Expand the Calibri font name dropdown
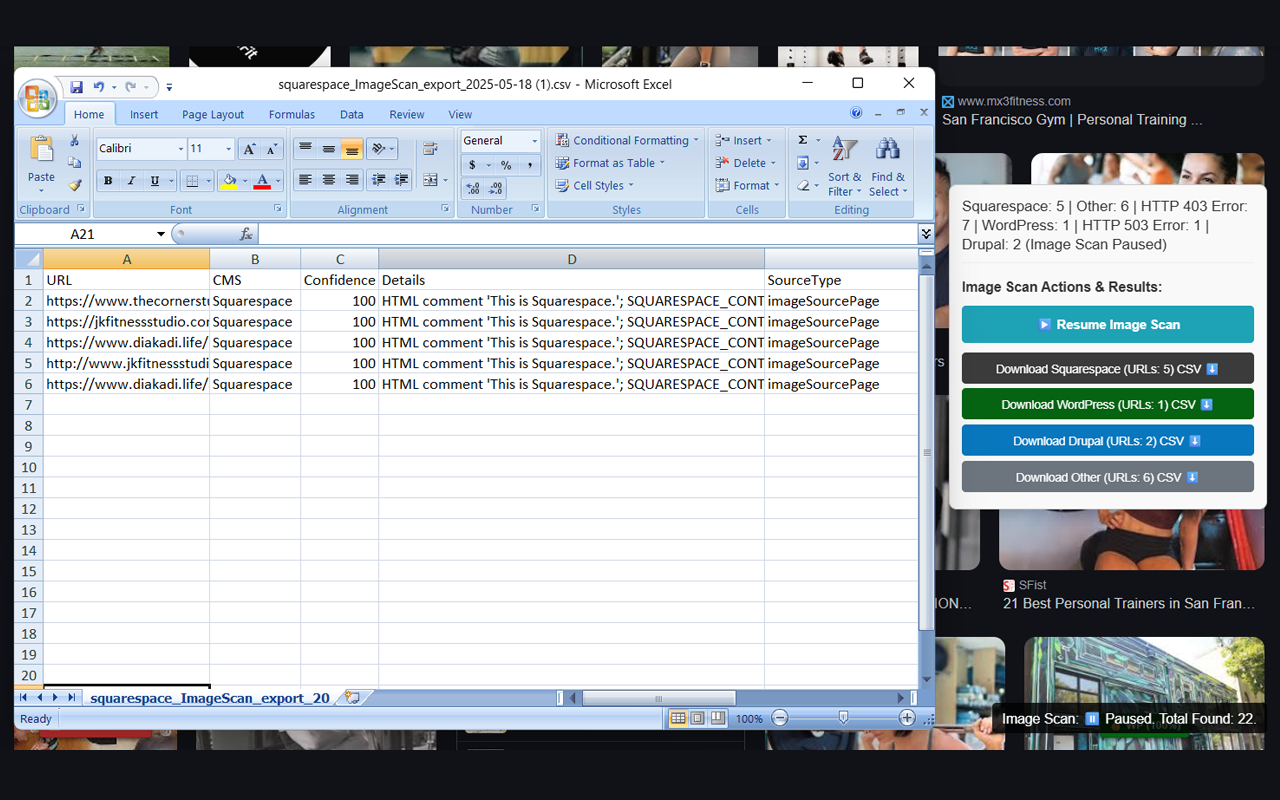Image resolution: width=1280 pixels, height=800 pixels. coord(181,149)
